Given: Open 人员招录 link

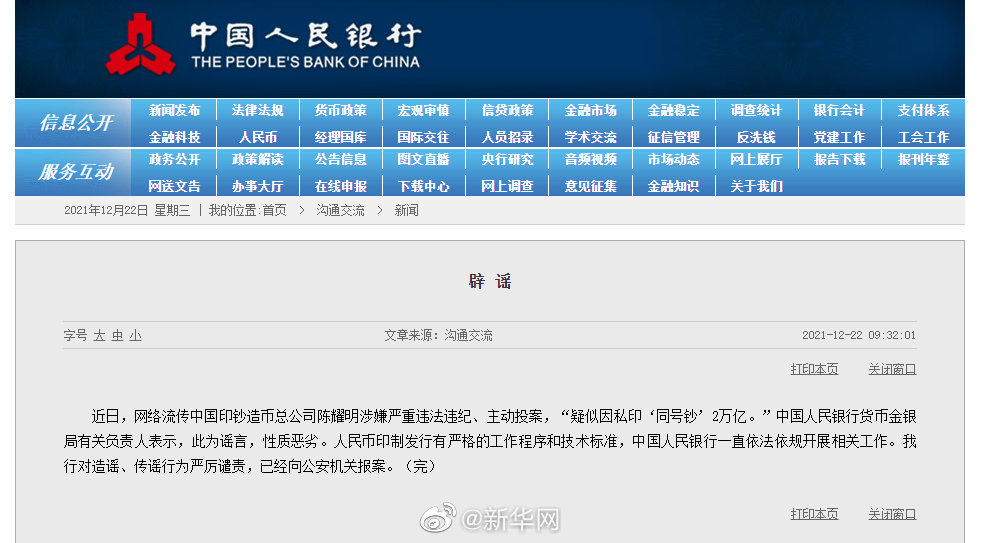Looking at the screenshot, I should coord(507,137).
